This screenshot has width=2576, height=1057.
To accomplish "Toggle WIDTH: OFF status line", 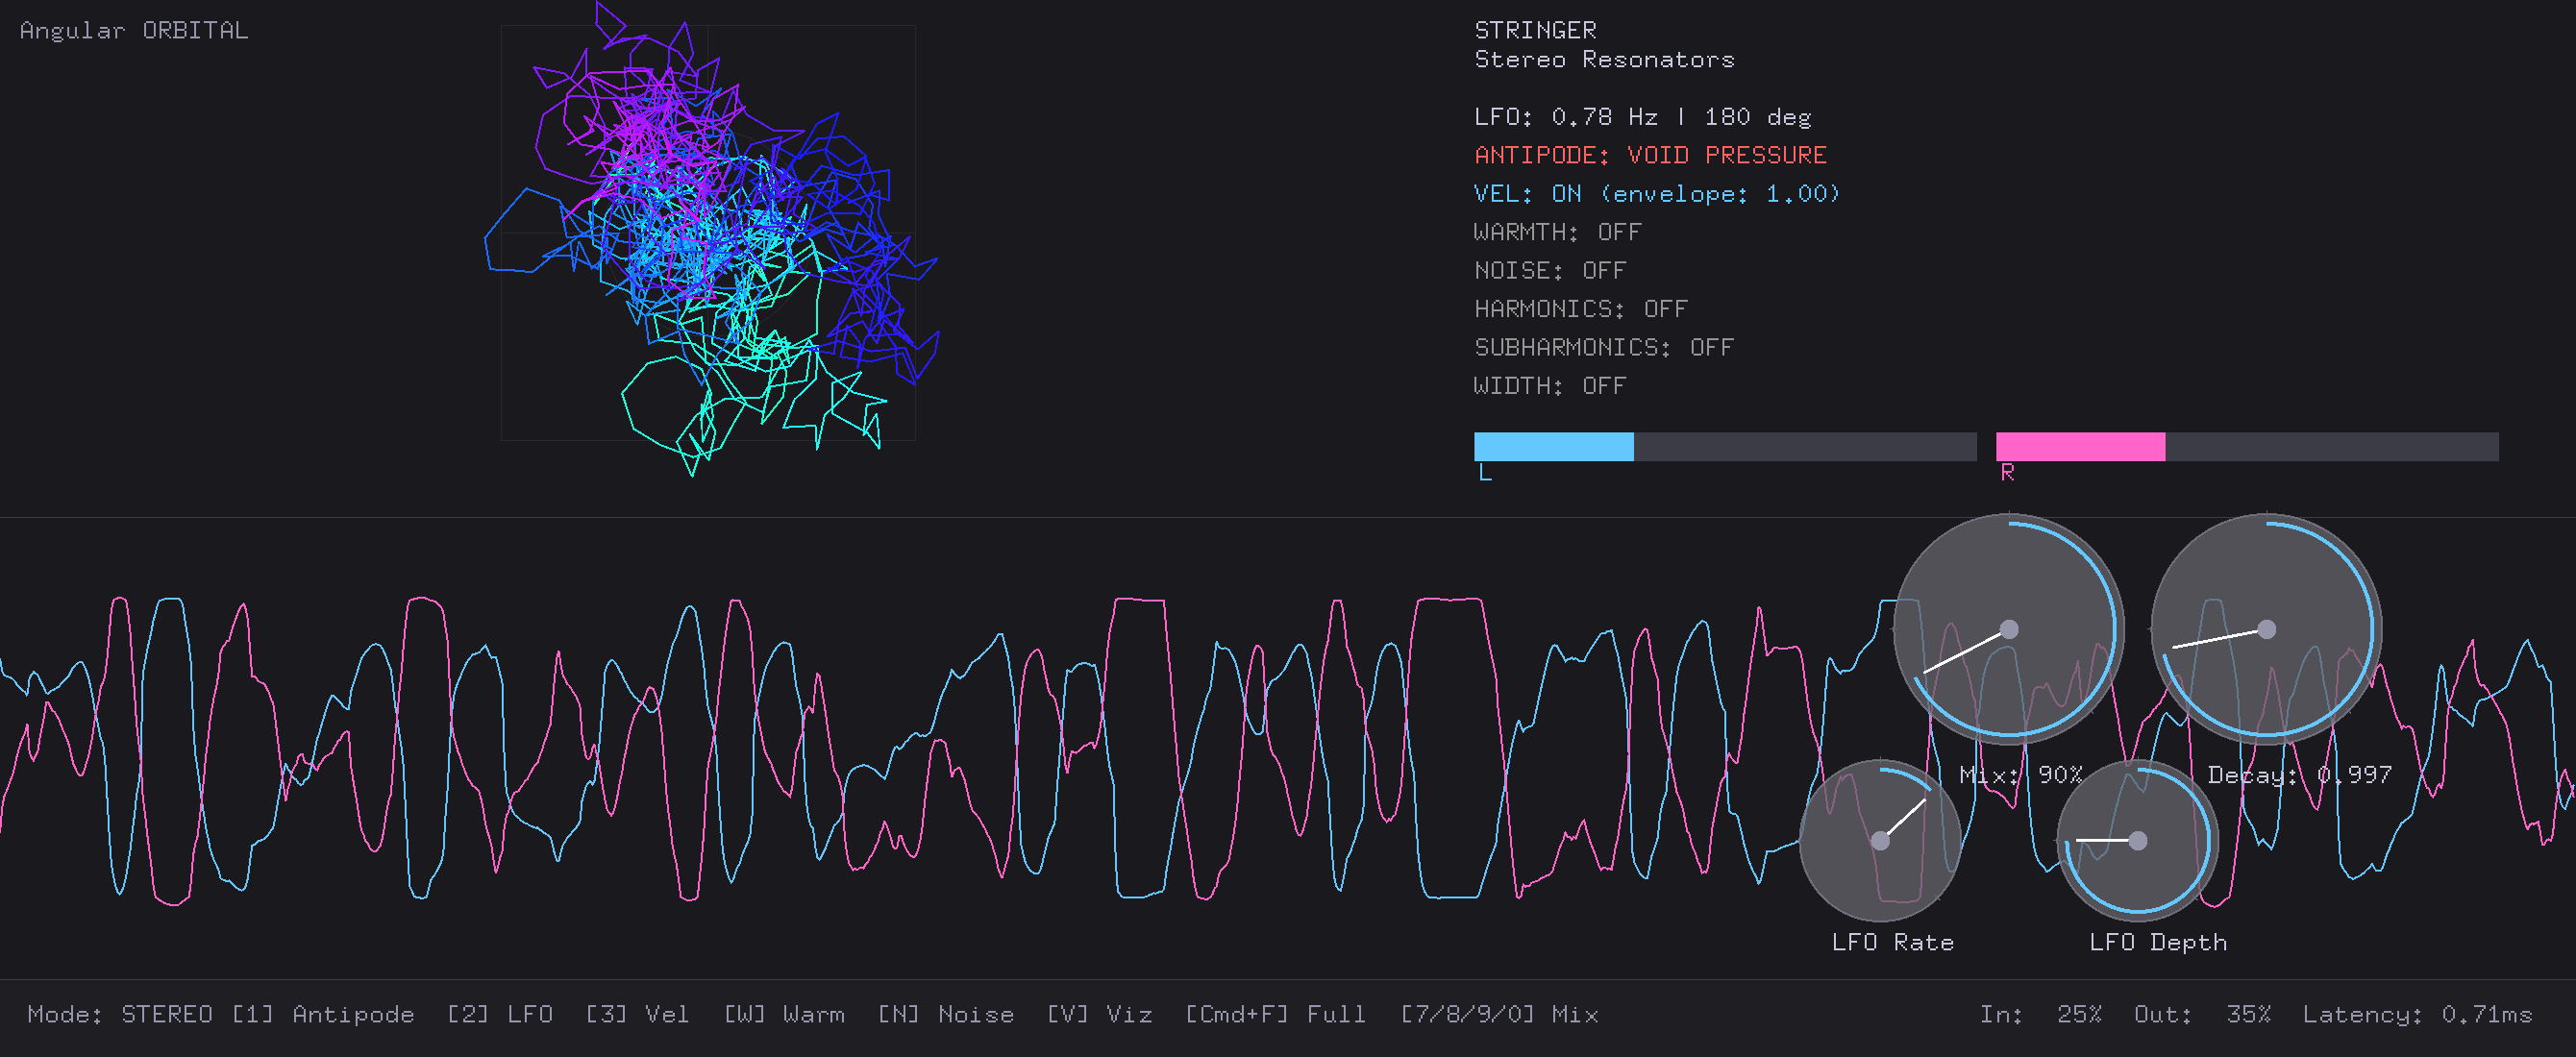I will [x=1549, y=386].
